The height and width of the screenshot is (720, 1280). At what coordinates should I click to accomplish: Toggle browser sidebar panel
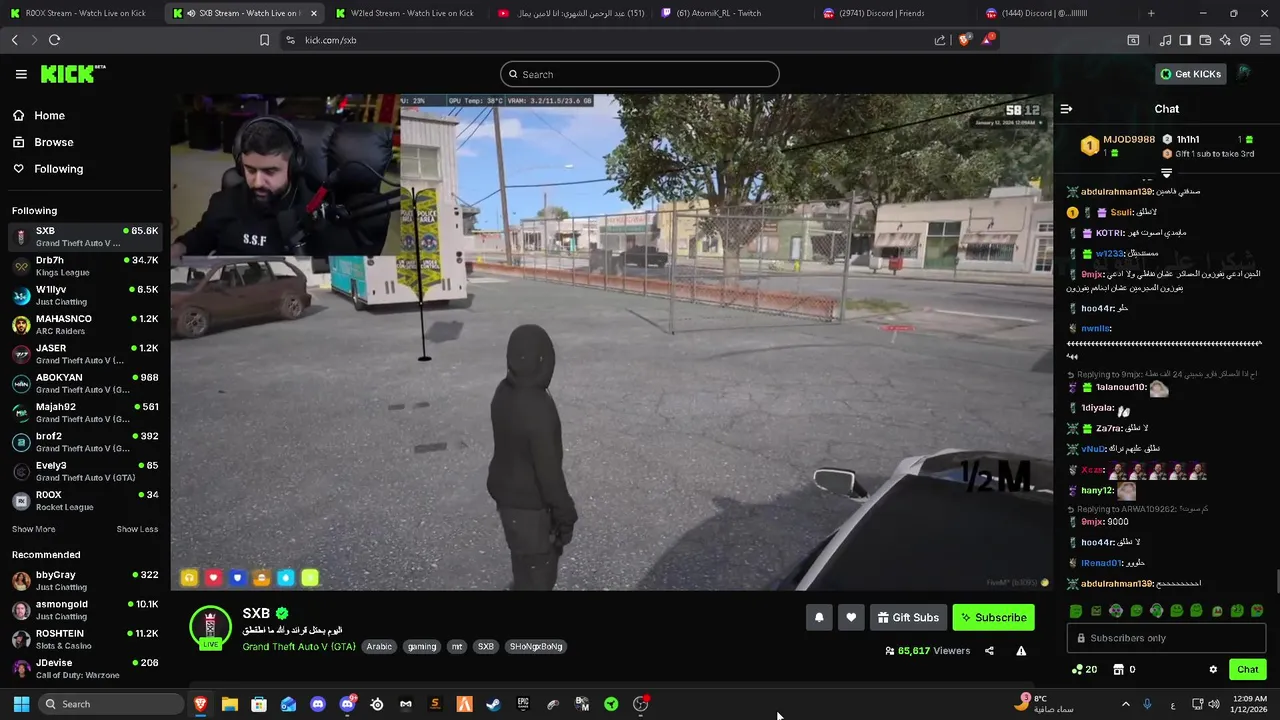[1185, 40]
